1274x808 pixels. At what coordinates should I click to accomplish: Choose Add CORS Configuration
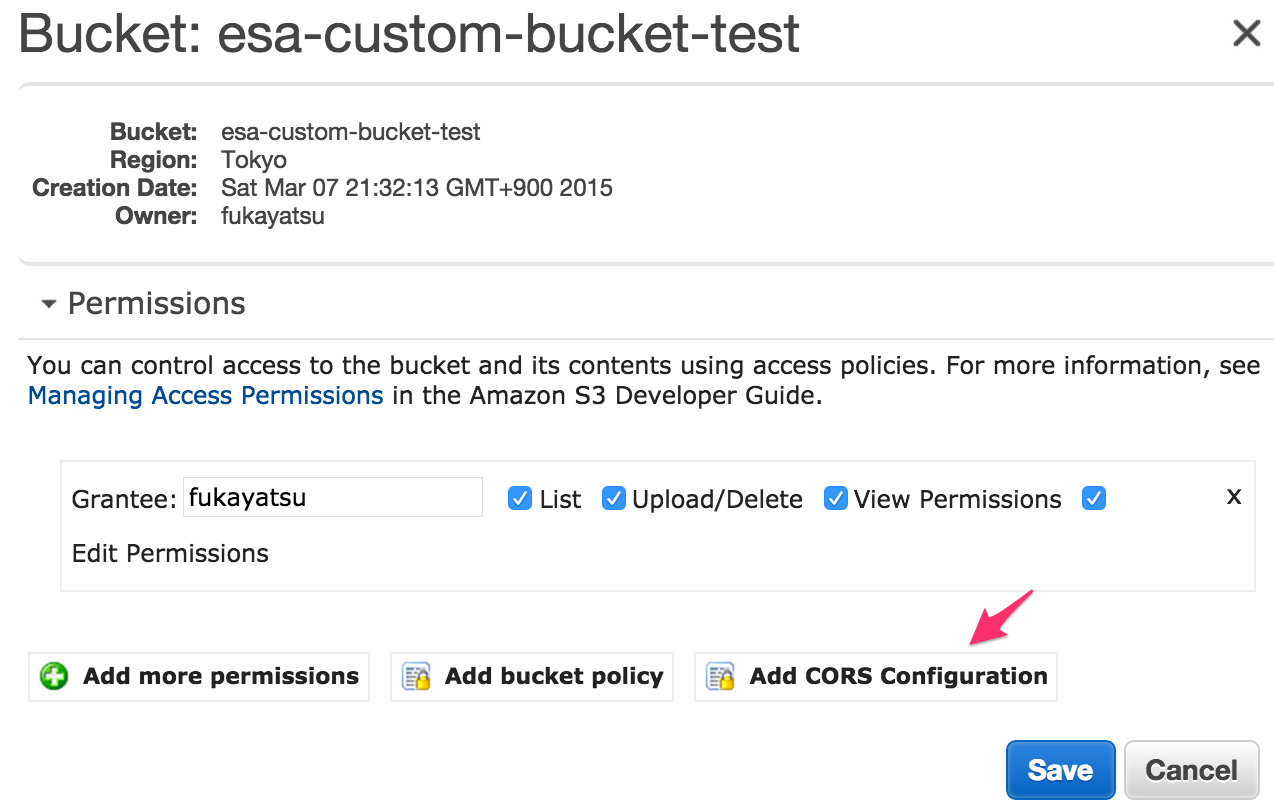876,677
